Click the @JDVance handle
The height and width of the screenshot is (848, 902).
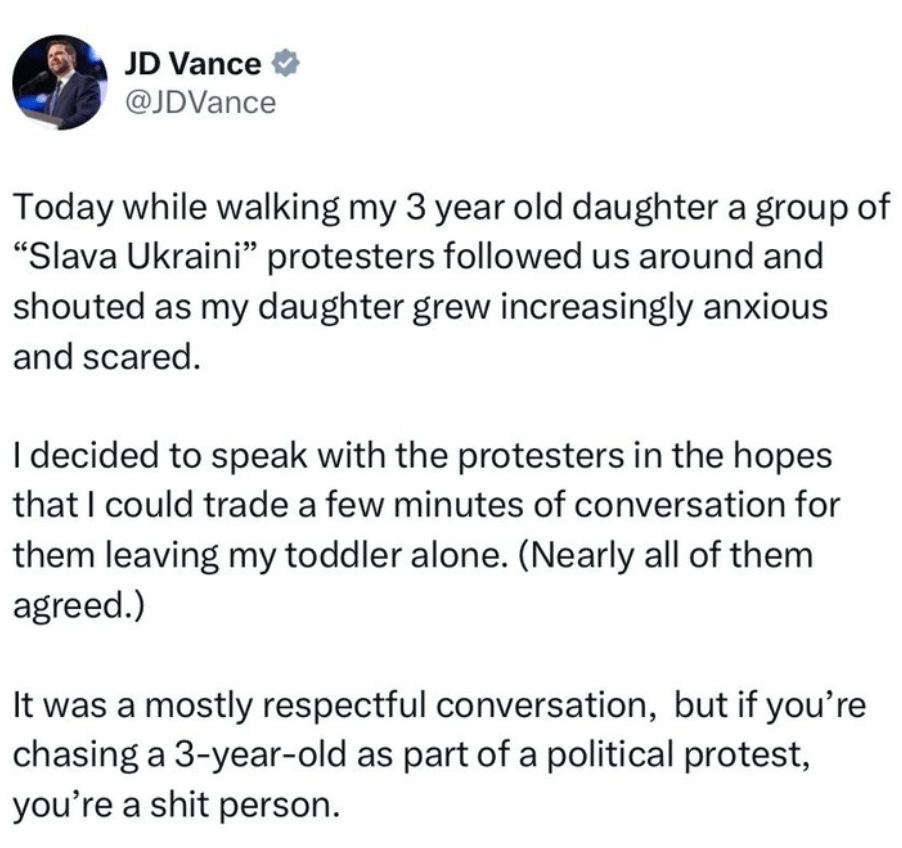198,101
